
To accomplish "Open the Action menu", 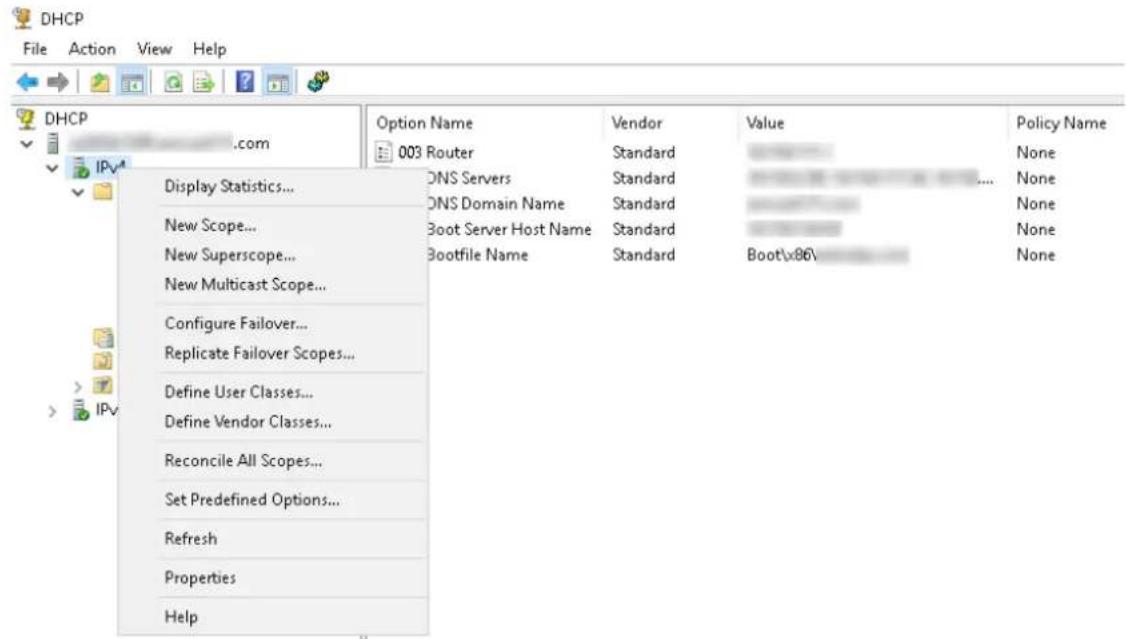I will [x=92, y=49].
